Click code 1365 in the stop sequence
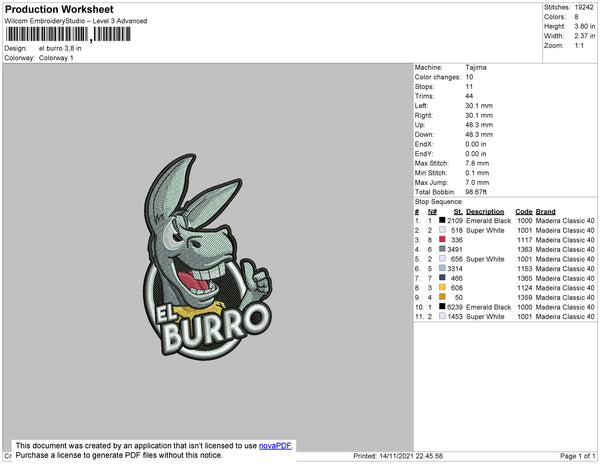Screen dimensions: 600x464 tap(524, 278)
